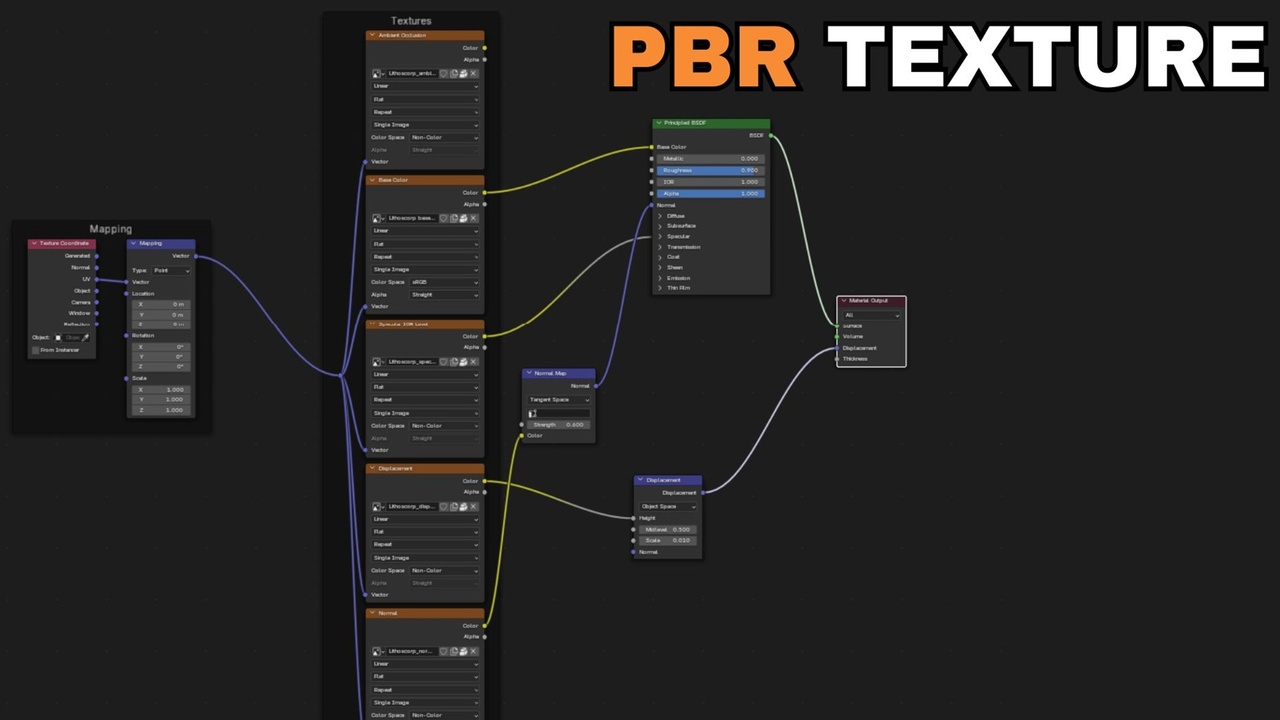Open Ambient Occlusion's Linear interpolation dropdown
This screenshot has width=1280, height=720.
tap(425, 86)
